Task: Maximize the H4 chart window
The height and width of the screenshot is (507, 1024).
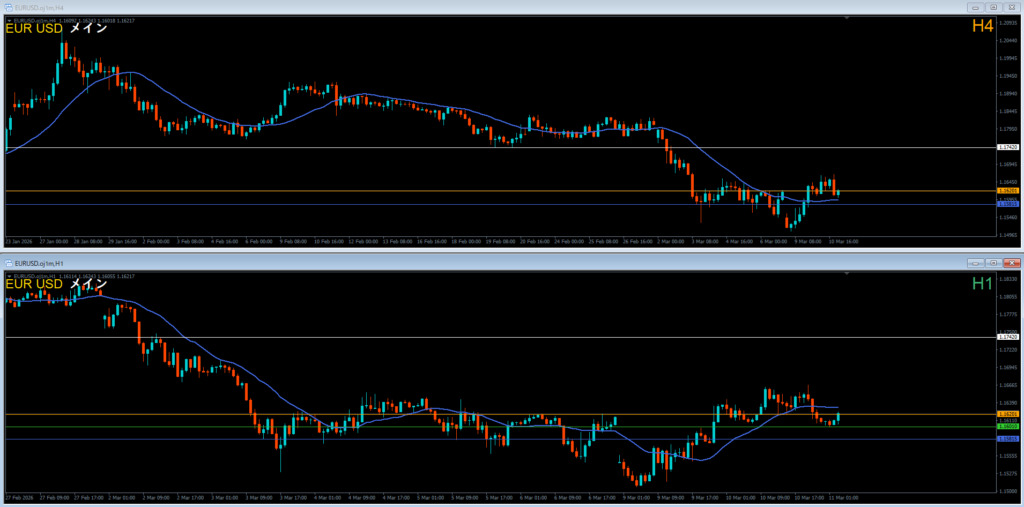Action: point(991,8)
